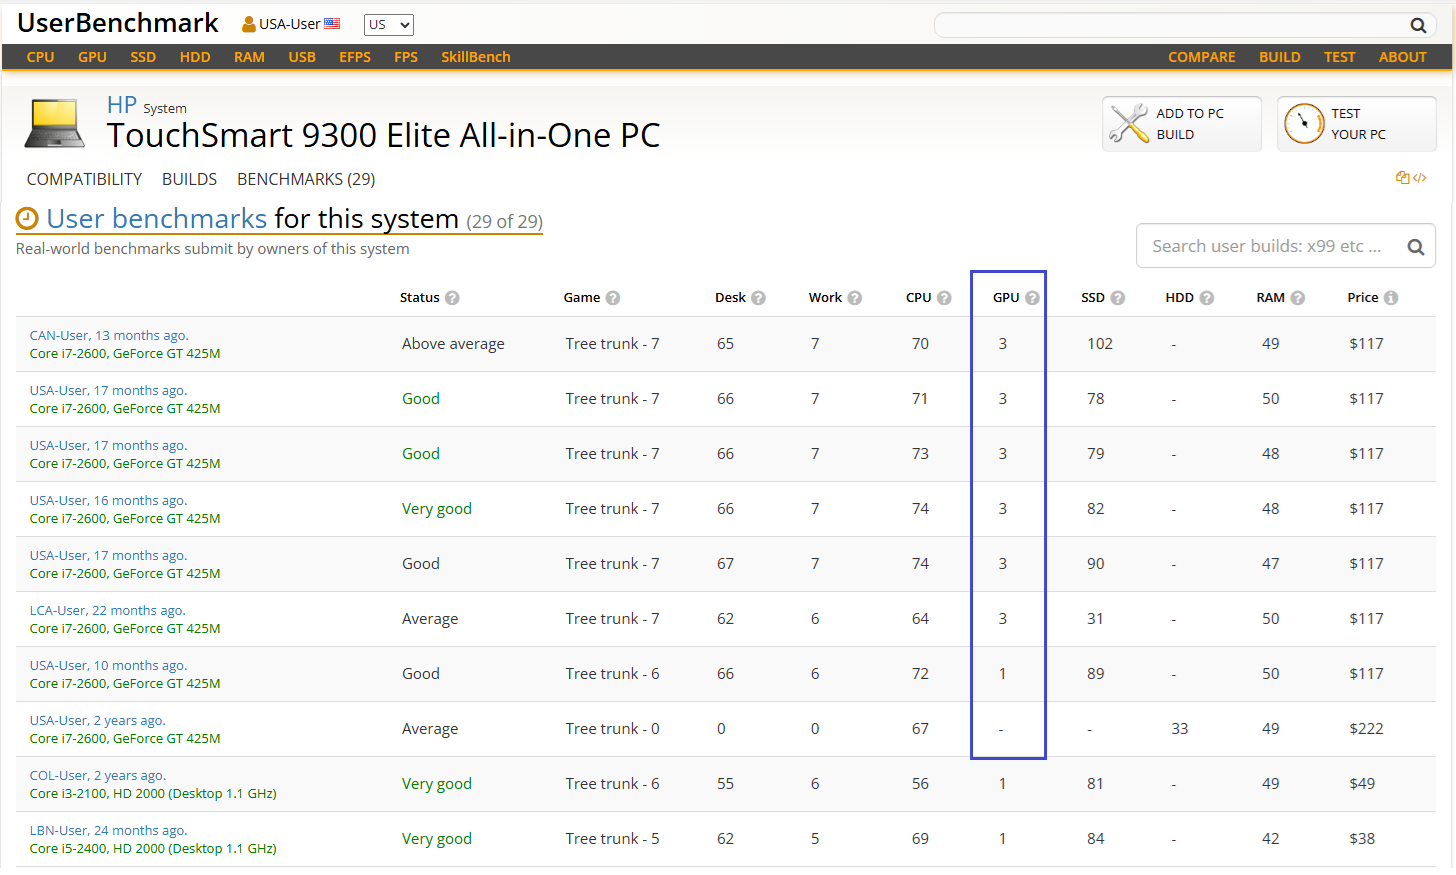Image resolution: width=1456 pixels, height=875 pixels.
Task: Open the CAN-User 13 months ago benchmark
Action: [109, 336]
